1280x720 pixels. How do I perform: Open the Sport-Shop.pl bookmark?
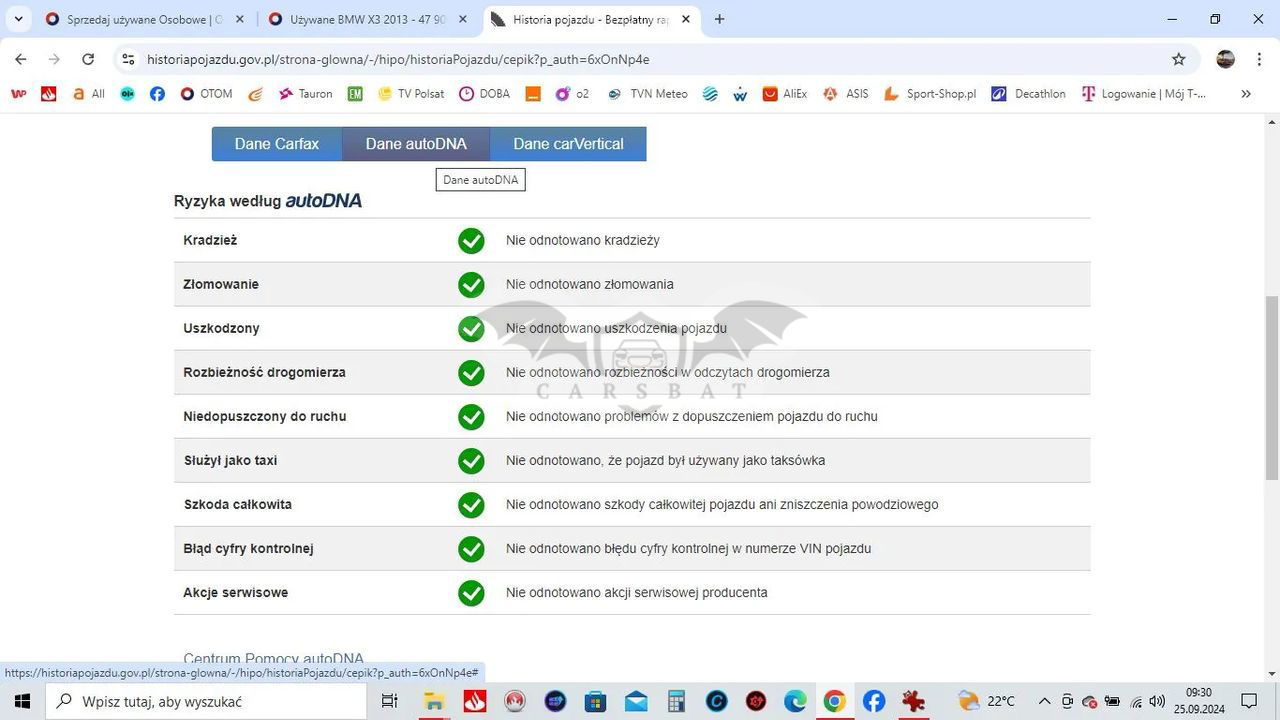(930, 94)
